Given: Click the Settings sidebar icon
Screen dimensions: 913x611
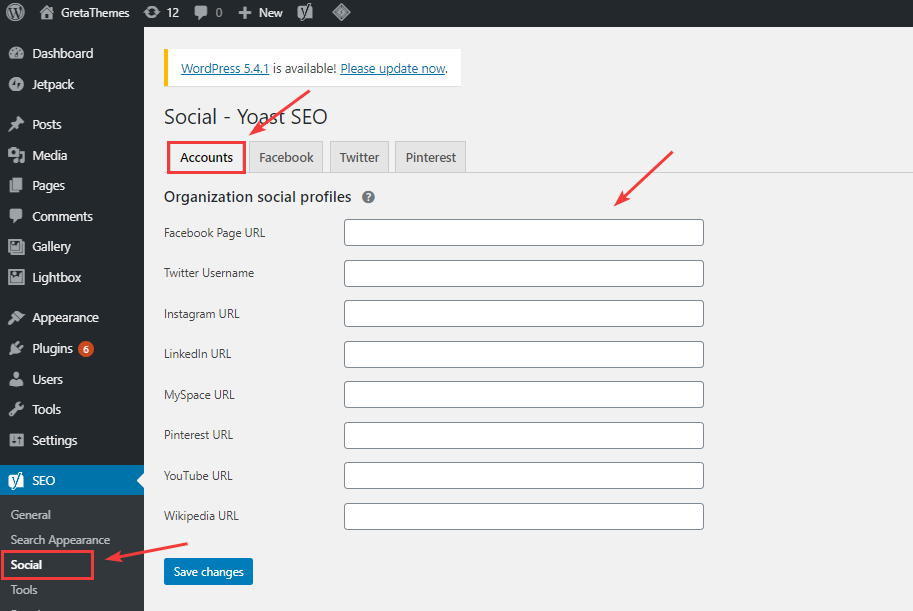Looking at the screenshot, I should 16,440.
